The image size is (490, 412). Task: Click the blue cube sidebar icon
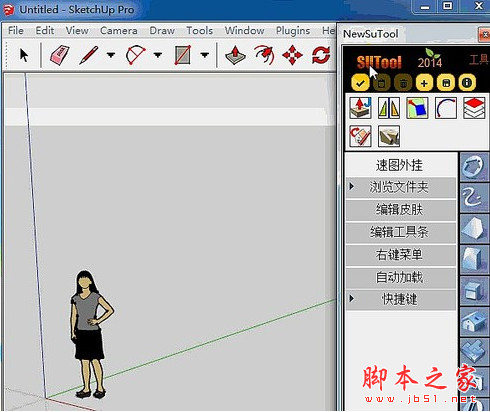pyautogui.click(x=475, y=290)
